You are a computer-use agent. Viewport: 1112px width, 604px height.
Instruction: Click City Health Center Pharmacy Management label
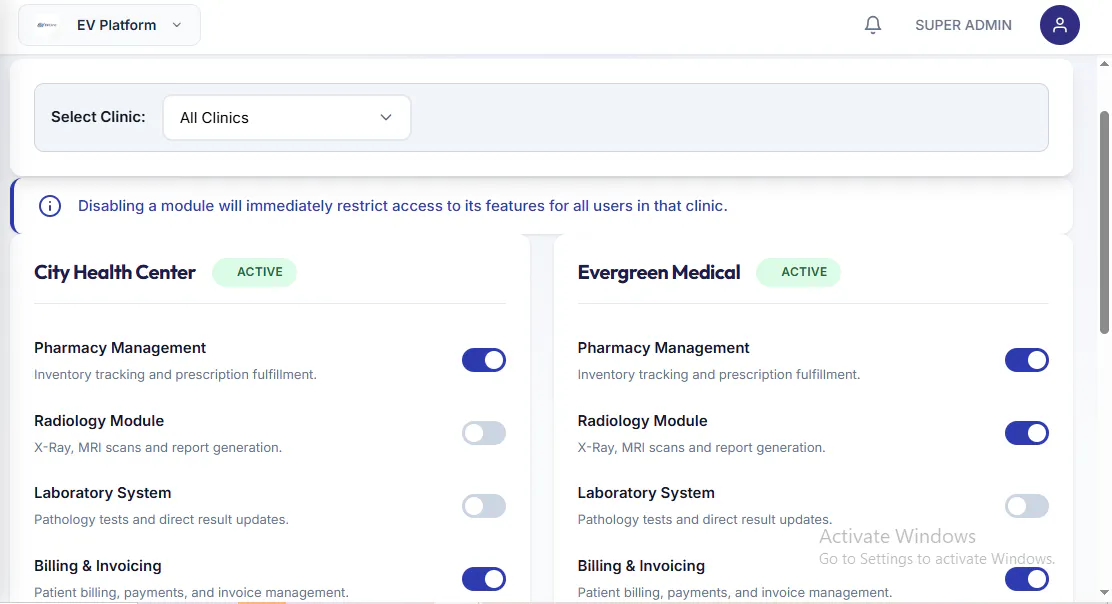click(120, 348)
